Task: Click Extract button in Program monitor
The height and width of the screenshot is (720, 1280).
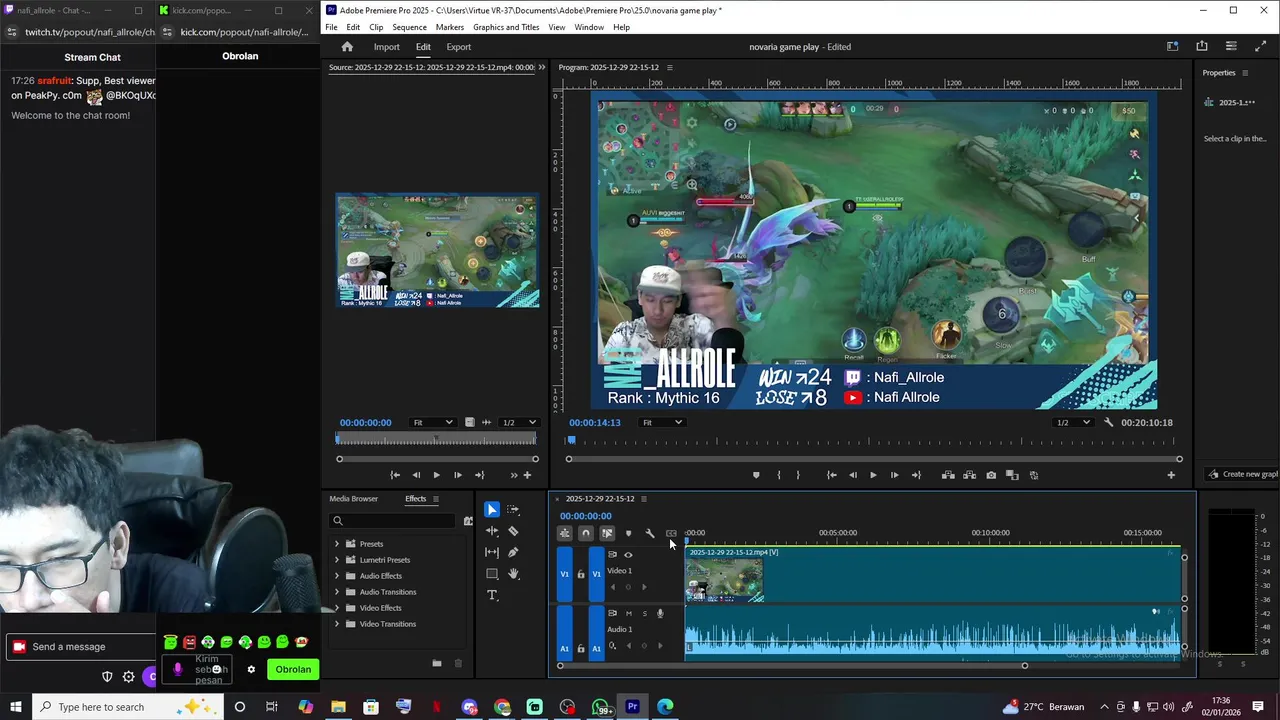Action: click(x=969, y=475)
